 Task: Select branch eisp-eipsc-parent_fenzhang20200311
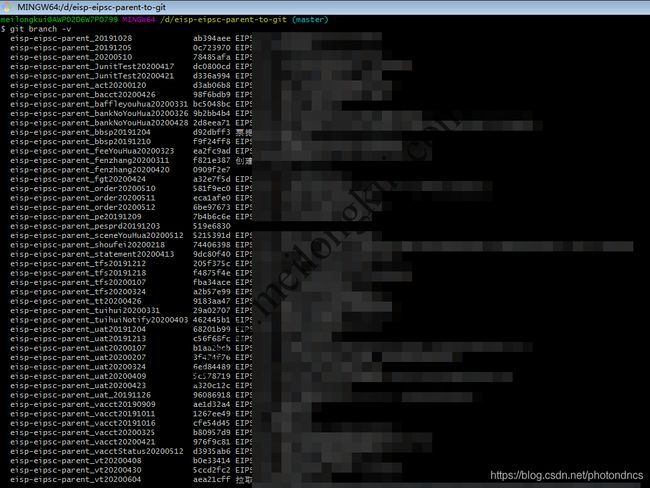click(90, 160)
